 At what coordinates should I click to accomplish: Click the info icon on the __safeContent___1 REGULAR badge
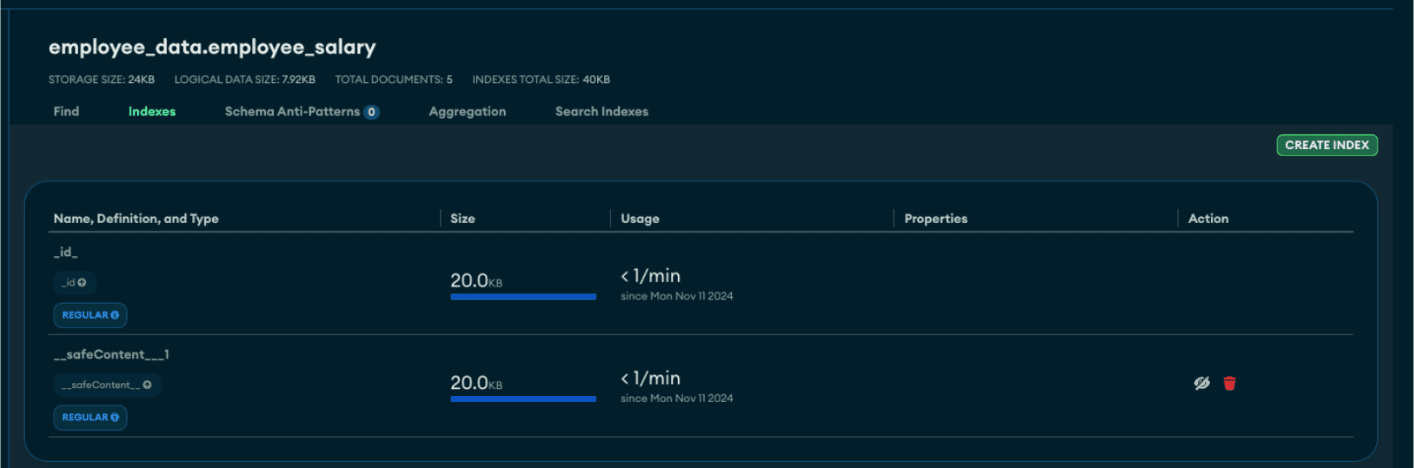[x=115, y=417]
